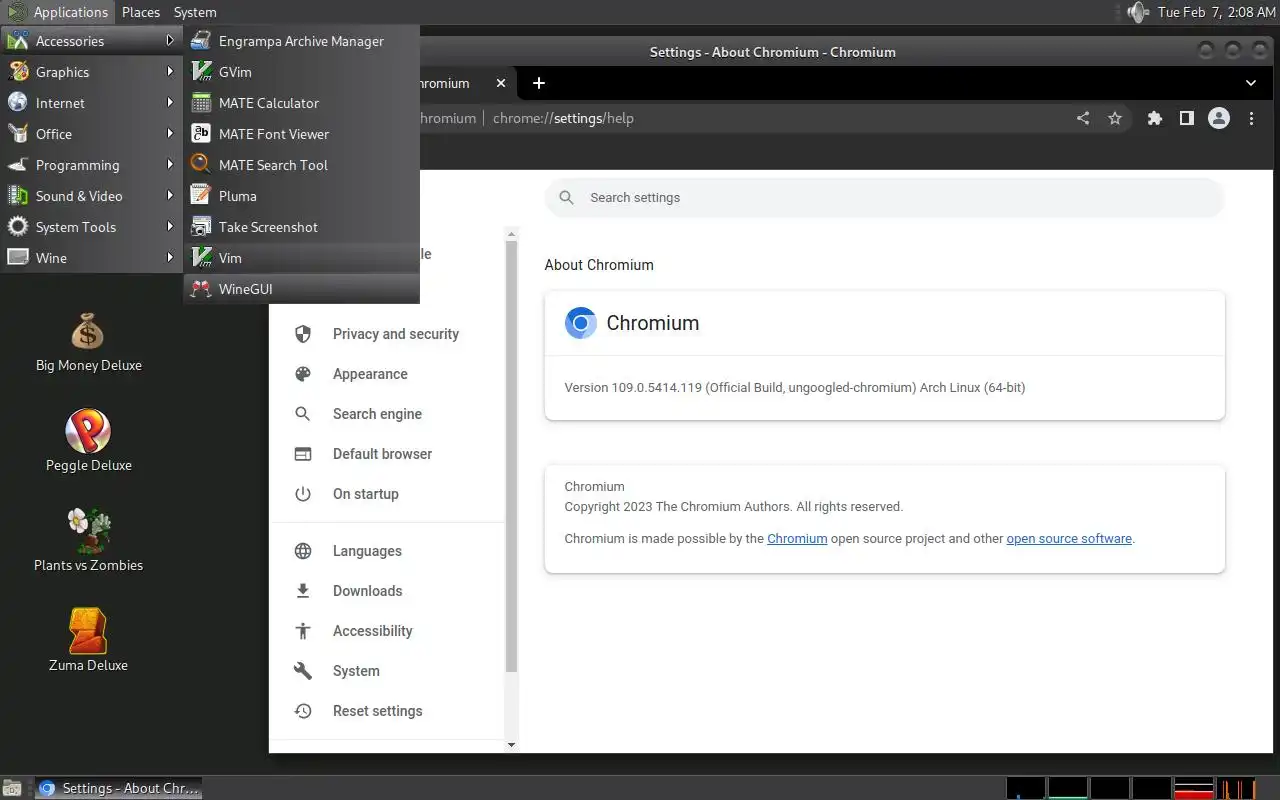1280x800 pixels.
Task: Open the Places menu
Action: coord(141,12)
